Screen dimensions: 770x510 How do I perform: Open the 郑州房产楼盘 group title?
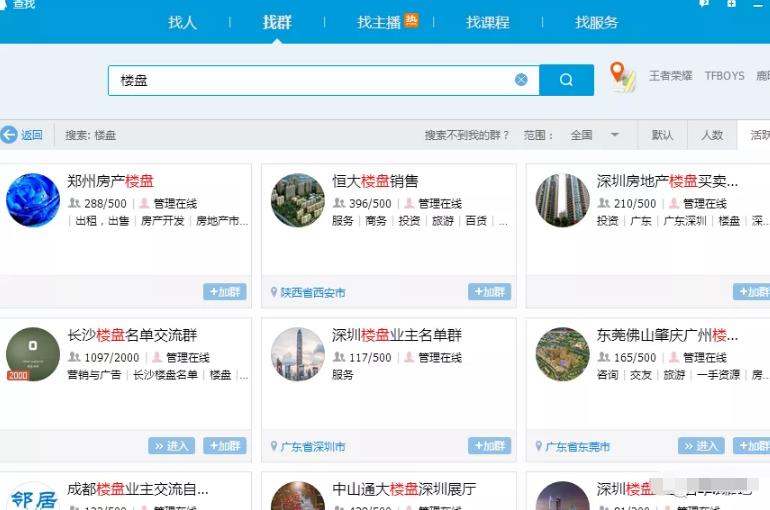coord(110,181)
